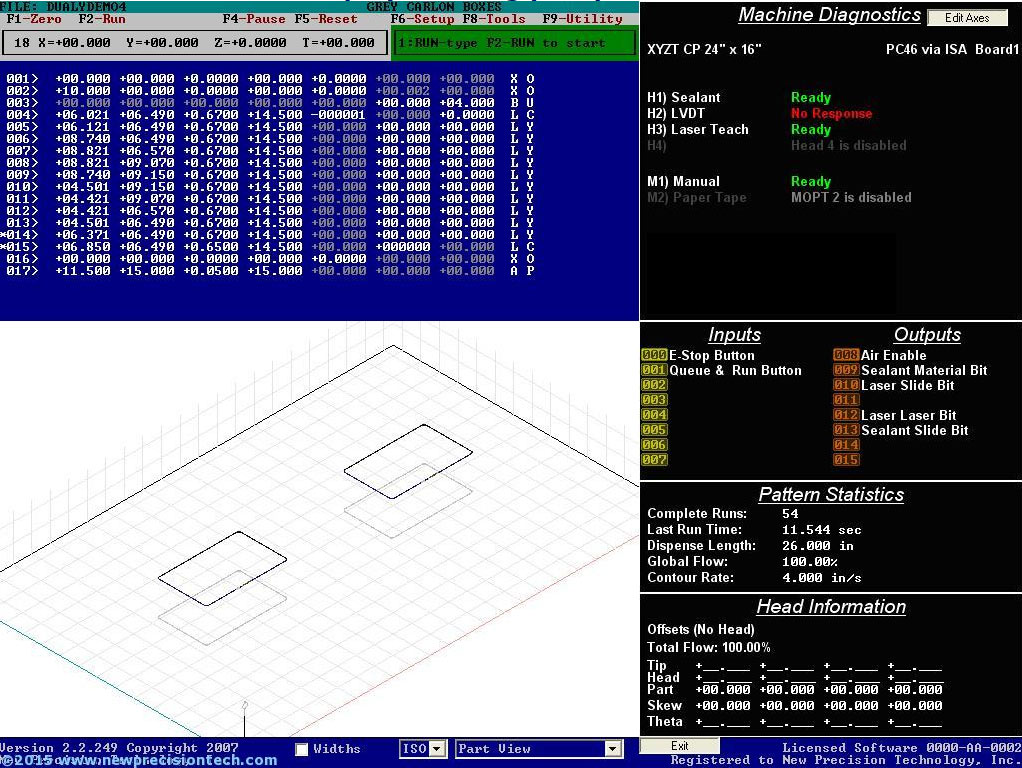Click H2) LVDT head entry
The width and height of the screenshot is (1022, 768).
click(676, 113)
